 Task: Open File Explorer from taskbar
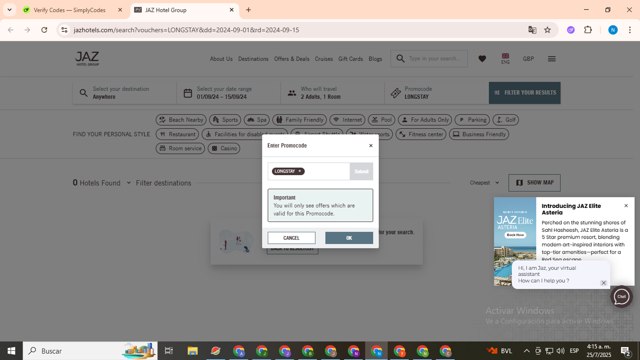coord(192,351)
